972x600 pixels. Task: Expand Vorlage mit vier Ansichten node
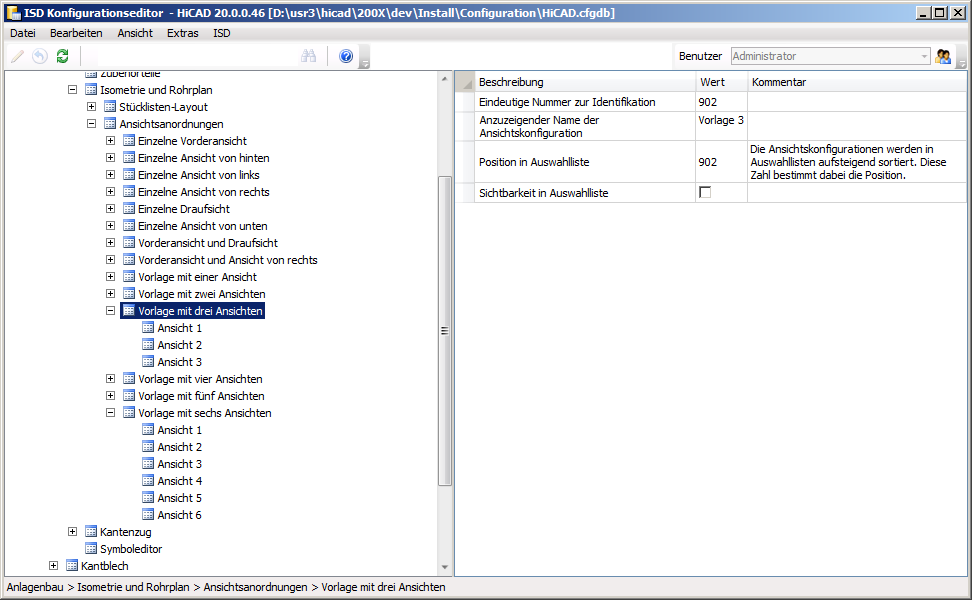(110, 379)
